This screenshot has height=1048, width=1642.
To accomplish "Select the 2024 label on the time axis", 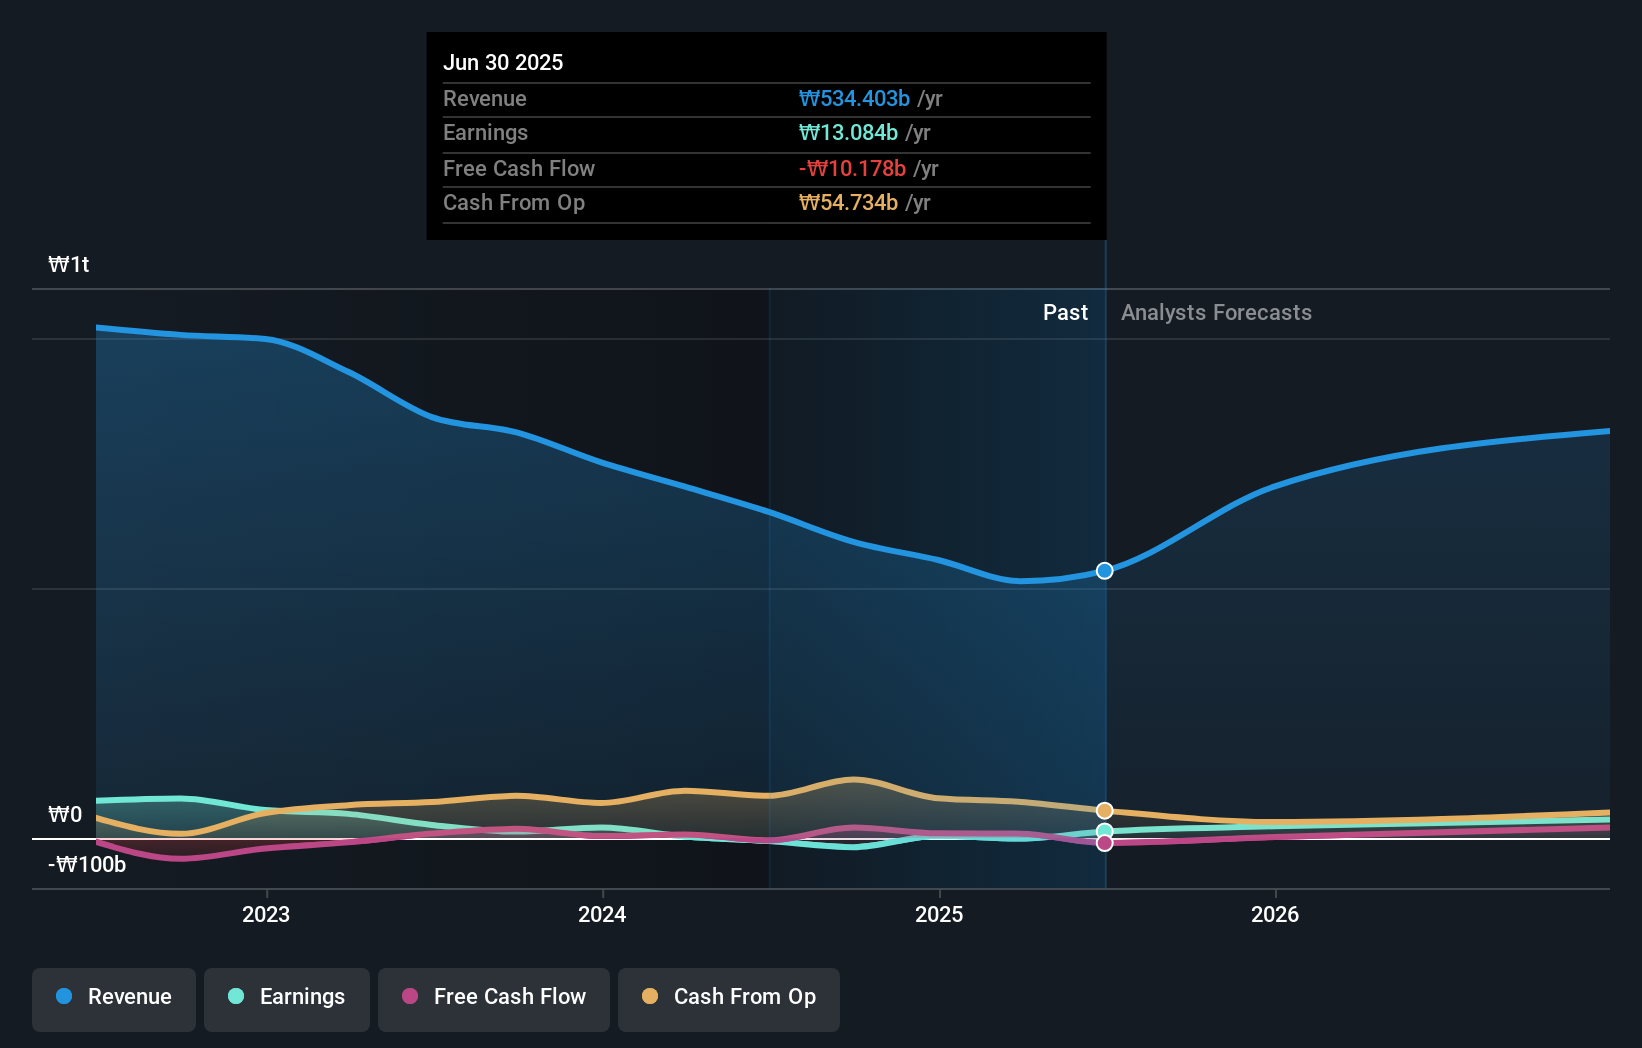I will pyautogui.click(x=601, y=914).
